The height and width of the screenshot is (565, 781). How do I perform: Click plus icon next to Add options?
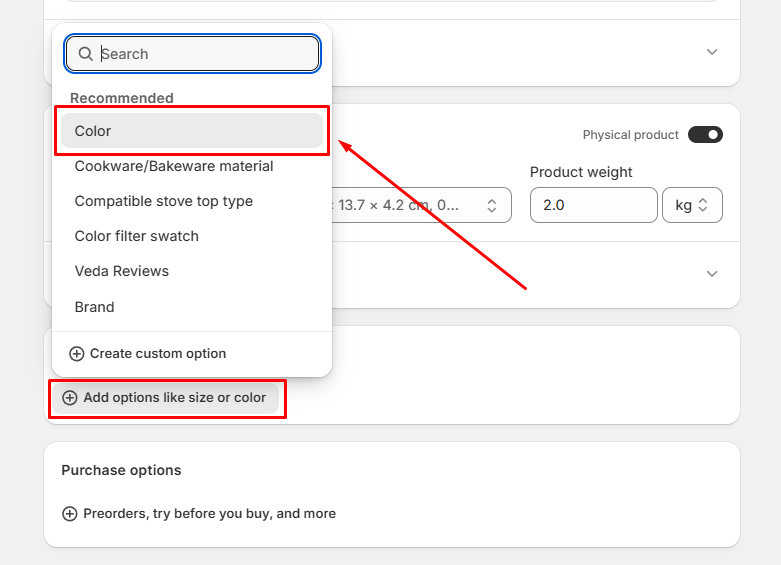point(70,397)
